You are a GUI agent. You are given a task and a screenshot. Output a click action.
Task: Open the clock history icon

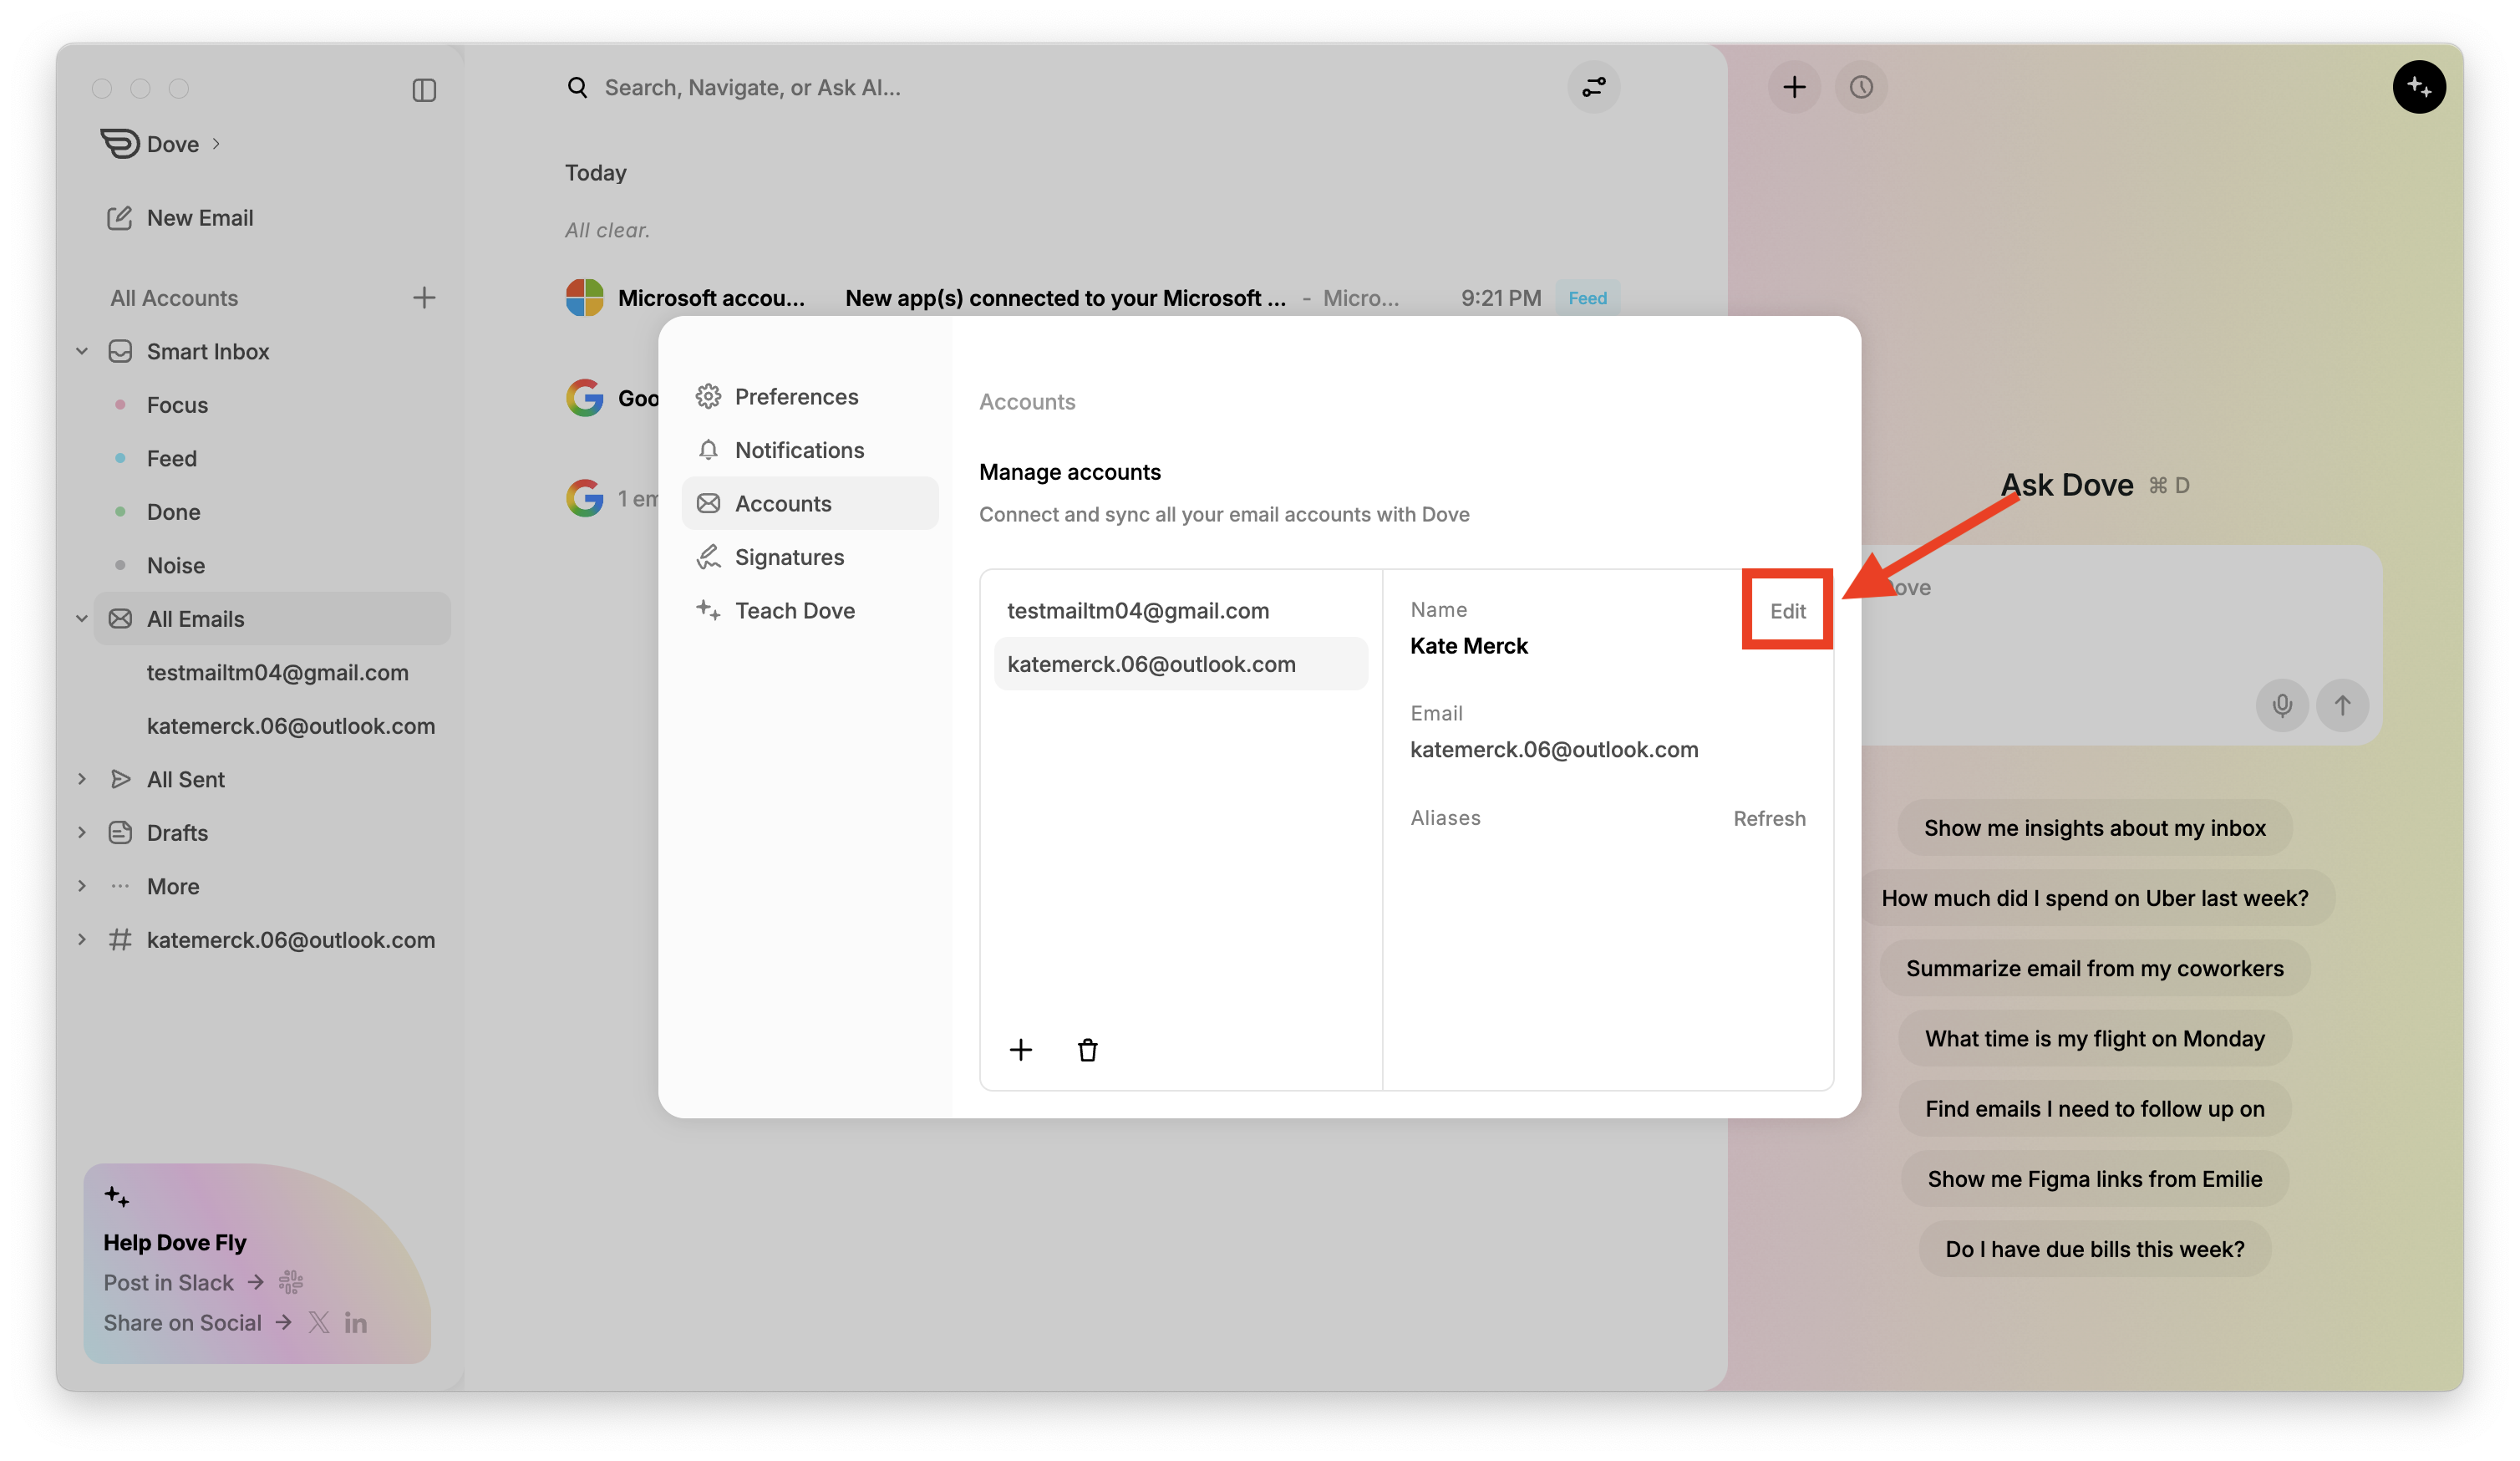pos(1860,87)
